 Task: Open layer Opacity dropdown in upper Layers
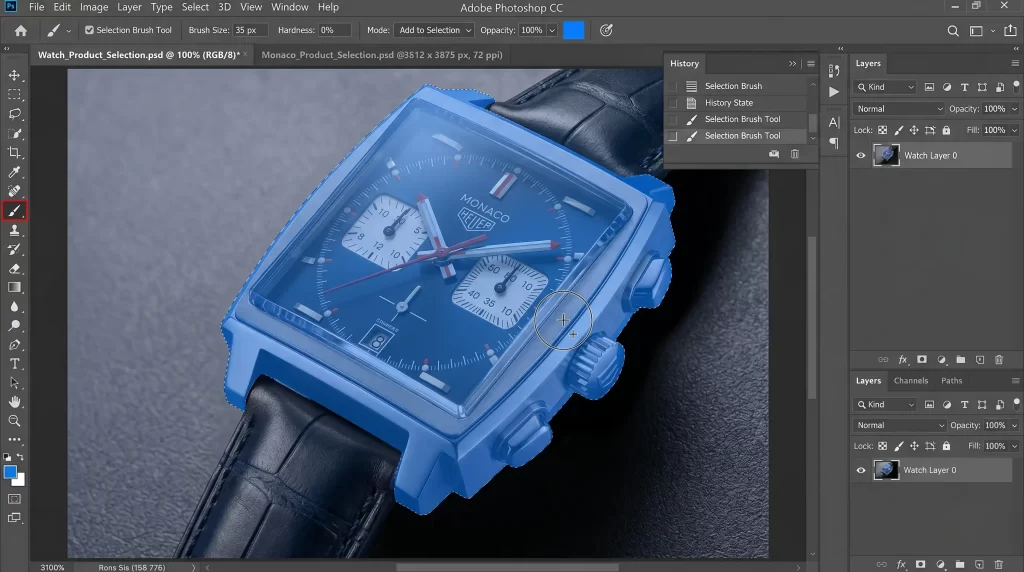click(x=1014, y=109)
